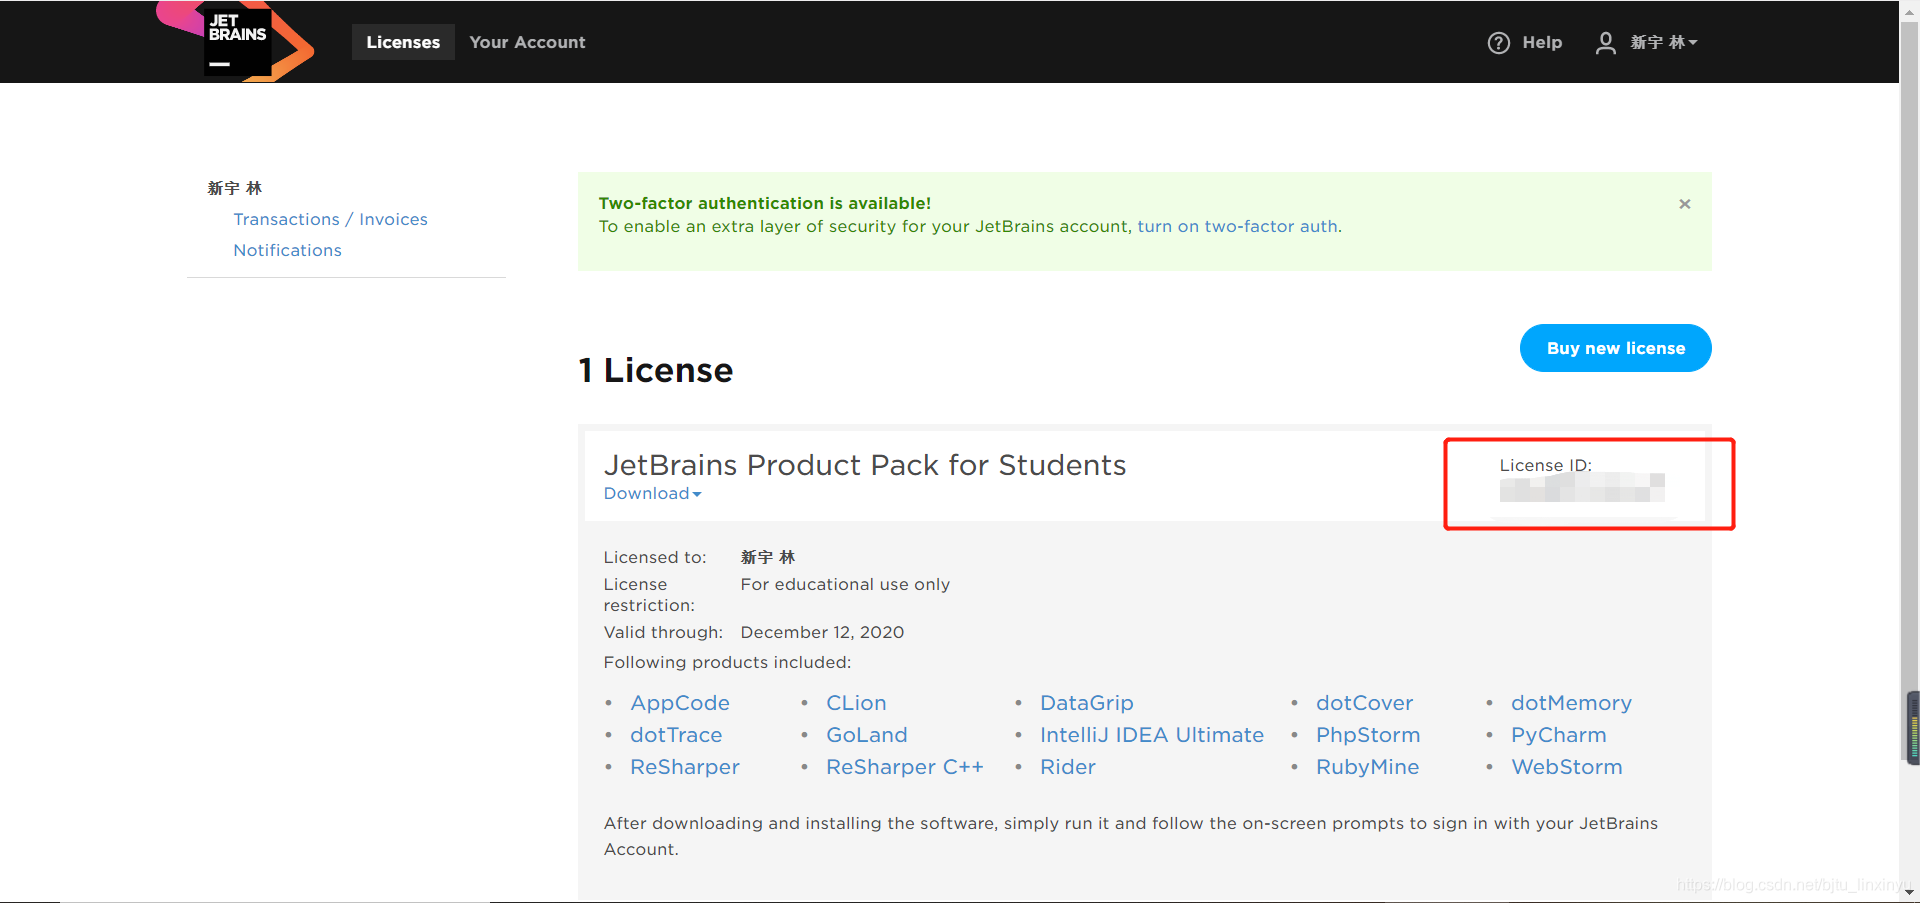Open the RubyMine product link
Image resolution: width=1920 pixels, height=903 pixels.
click(x=1367, y=767)
